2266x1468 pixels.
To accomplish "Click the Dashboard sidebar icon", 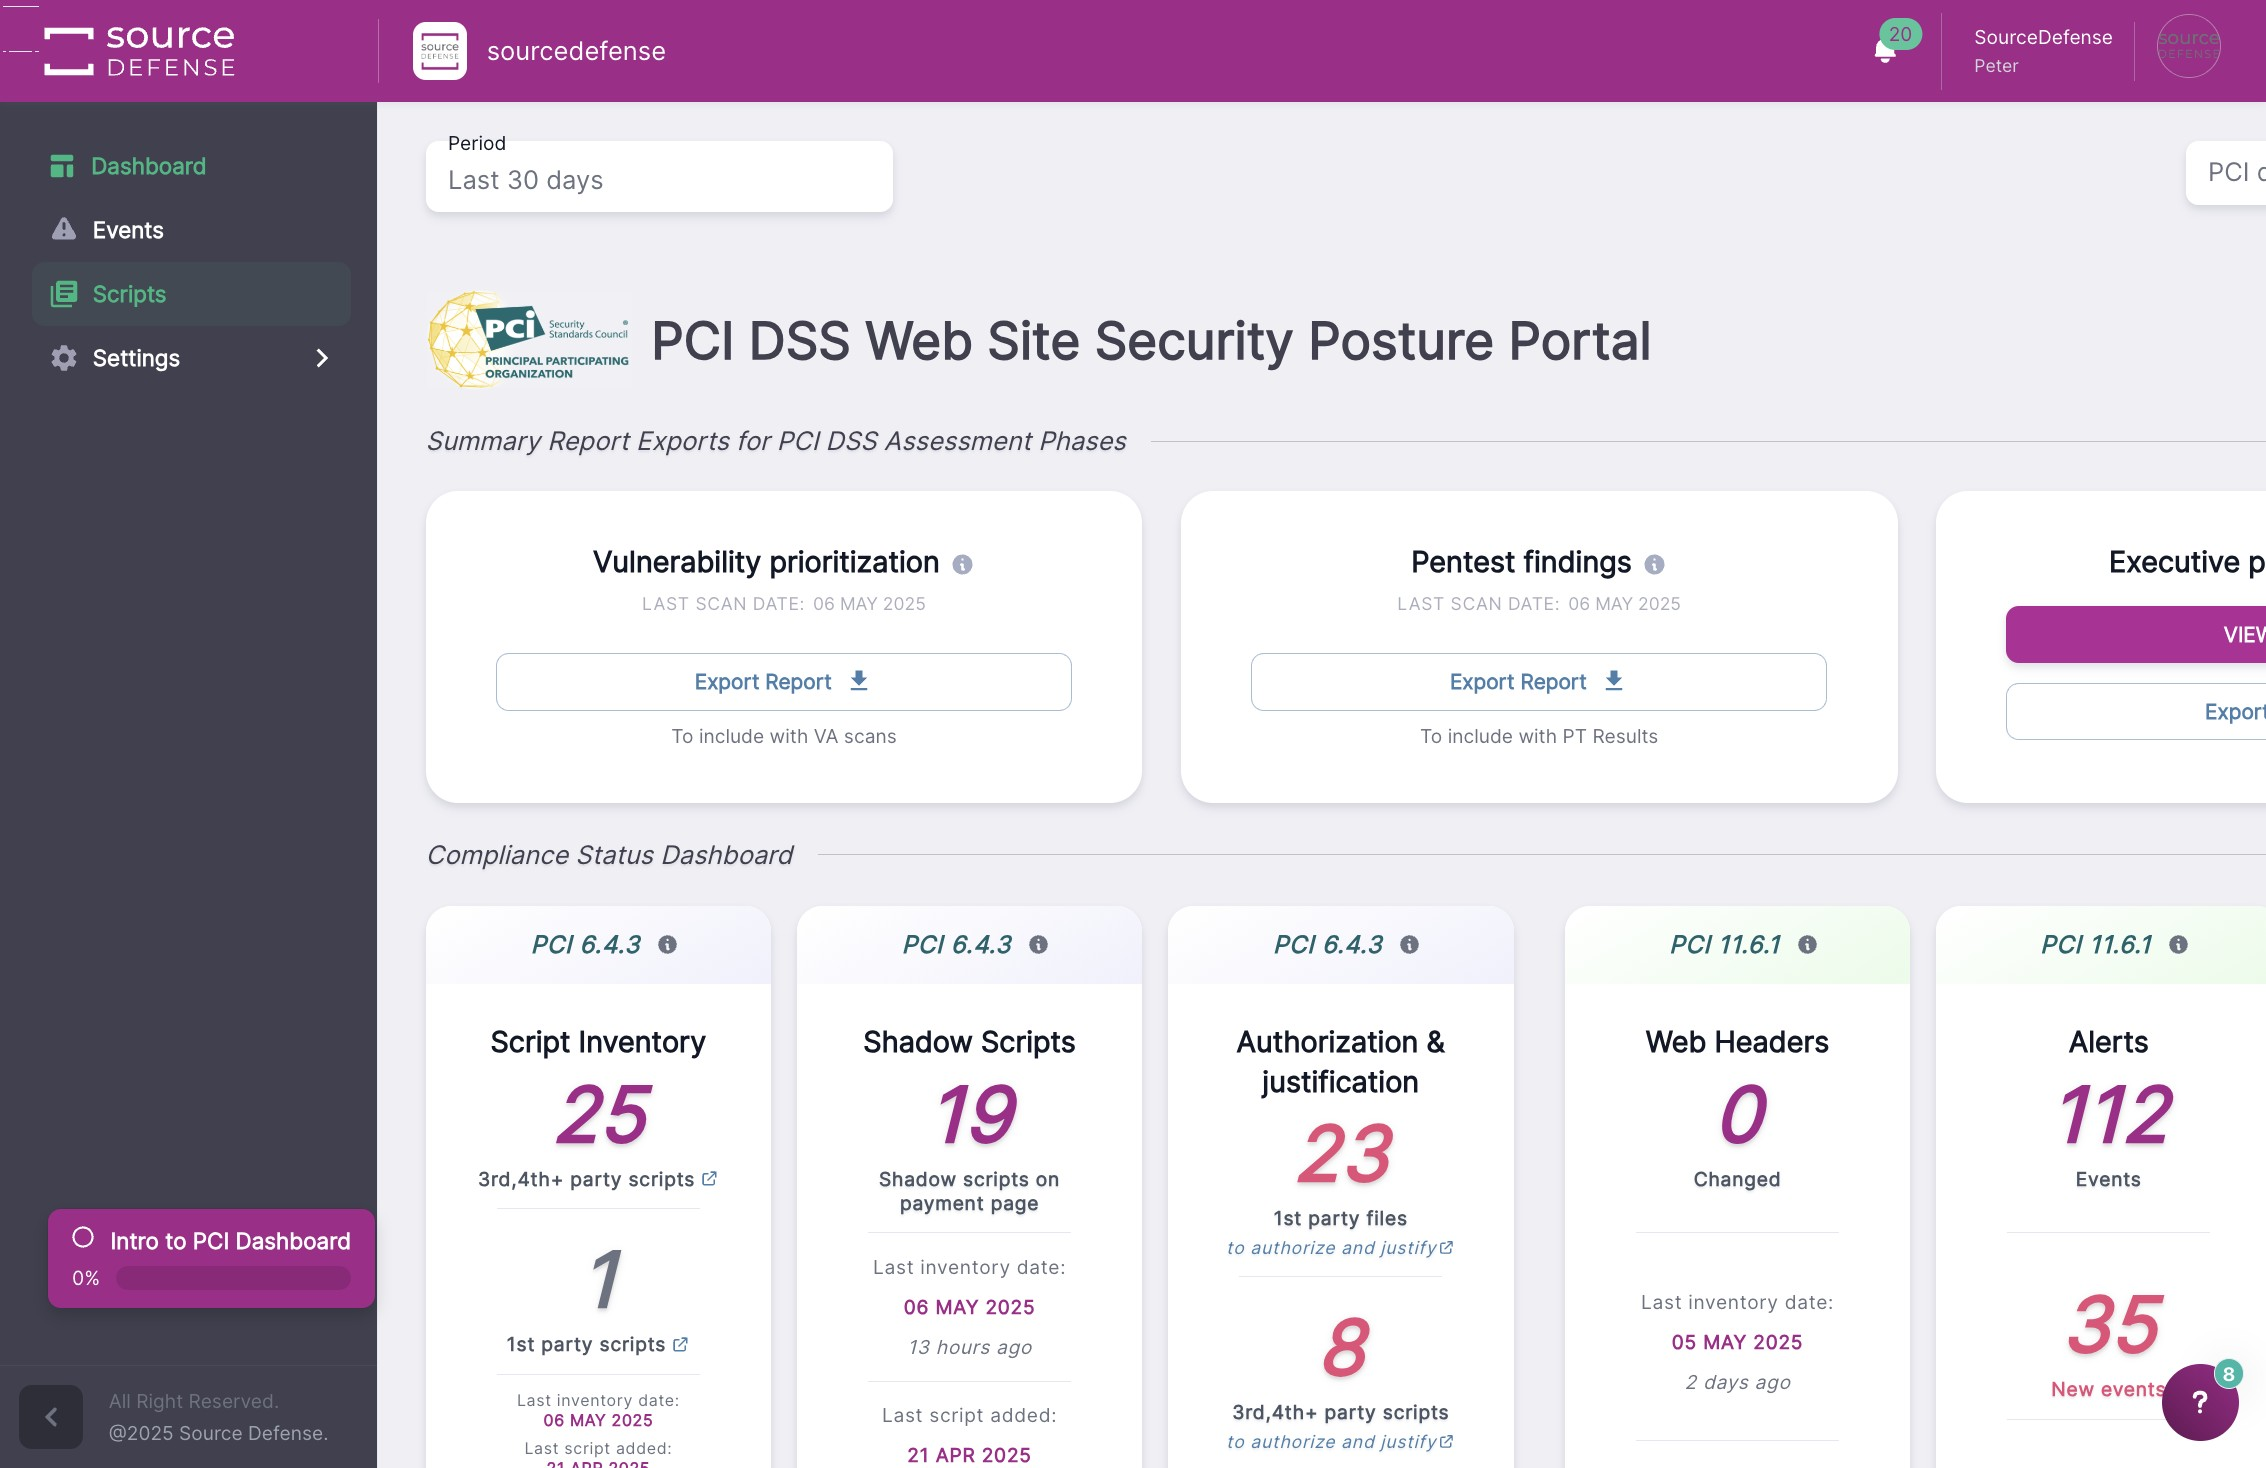I will click(x=62, y=166).
